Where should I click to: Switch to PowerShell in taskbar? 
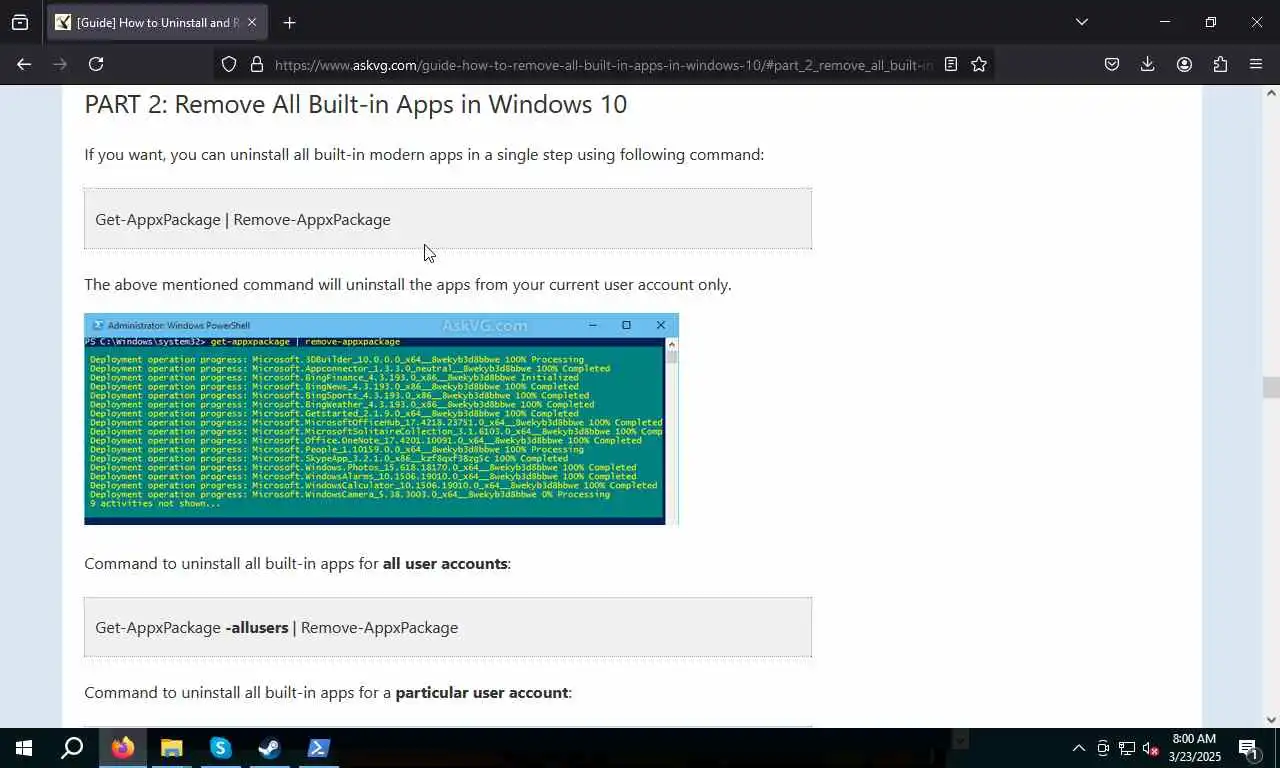[x=319, y=748]
